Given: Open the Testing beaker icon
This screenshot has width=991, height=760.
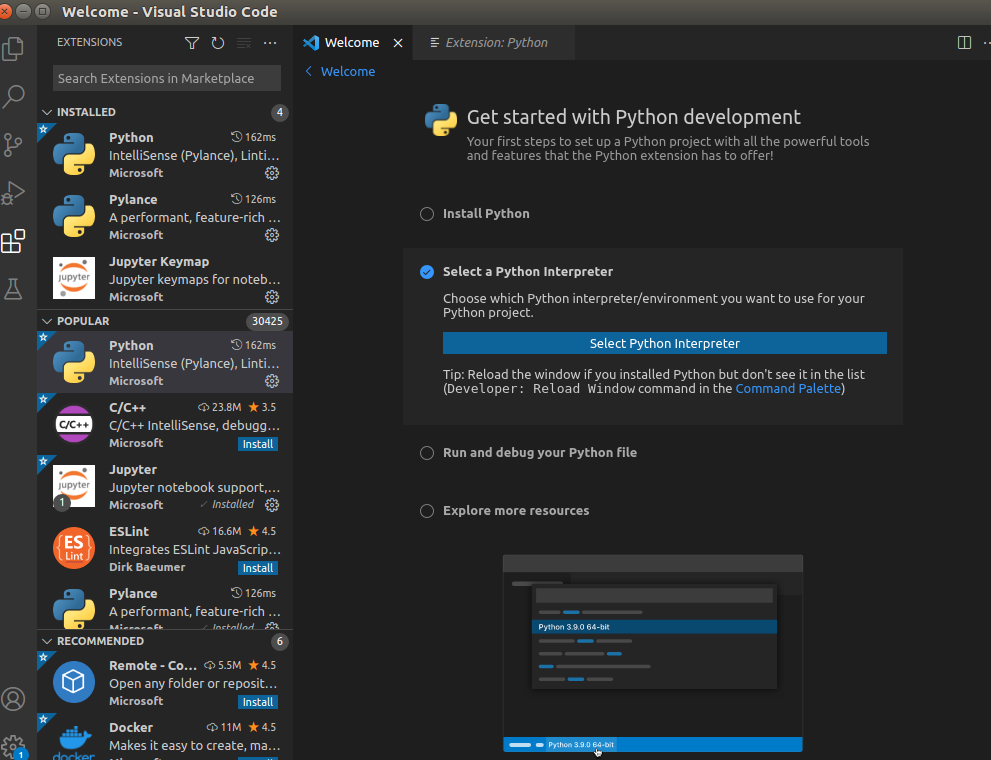Looking at the screenshot, I should tap(14, 289).
